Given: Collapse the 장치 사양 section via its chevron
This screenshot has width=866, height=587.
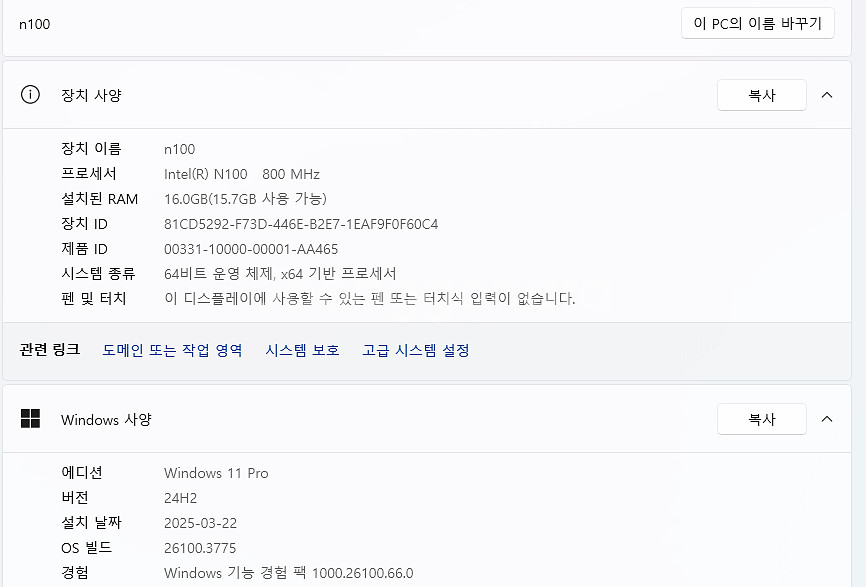Looking at the screenshot, I should pyautogui.click(x=827, y=94).
